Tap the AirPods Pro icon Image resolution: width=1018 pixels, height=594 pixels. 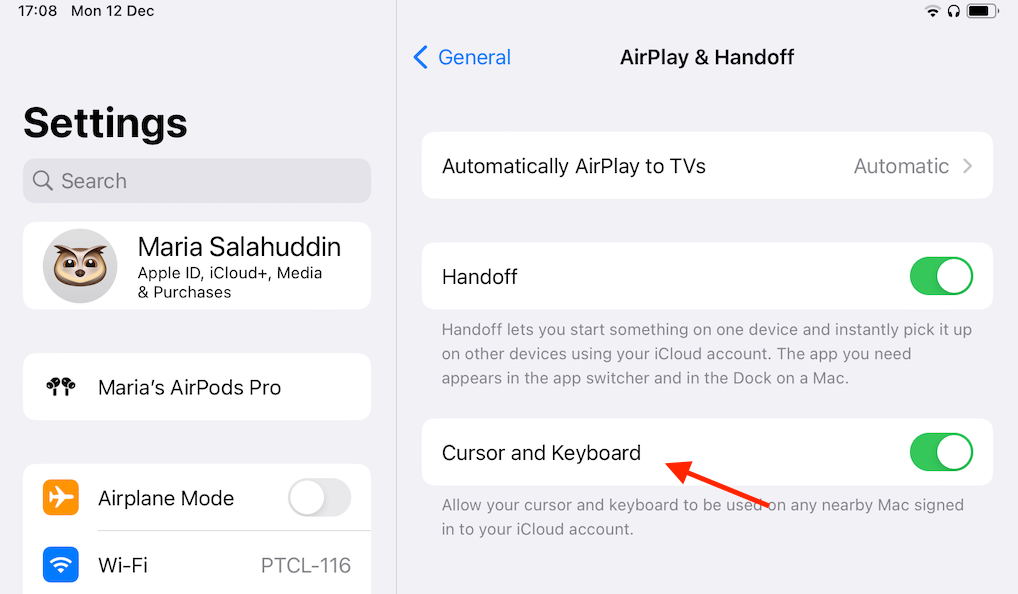tap(61, 387)
